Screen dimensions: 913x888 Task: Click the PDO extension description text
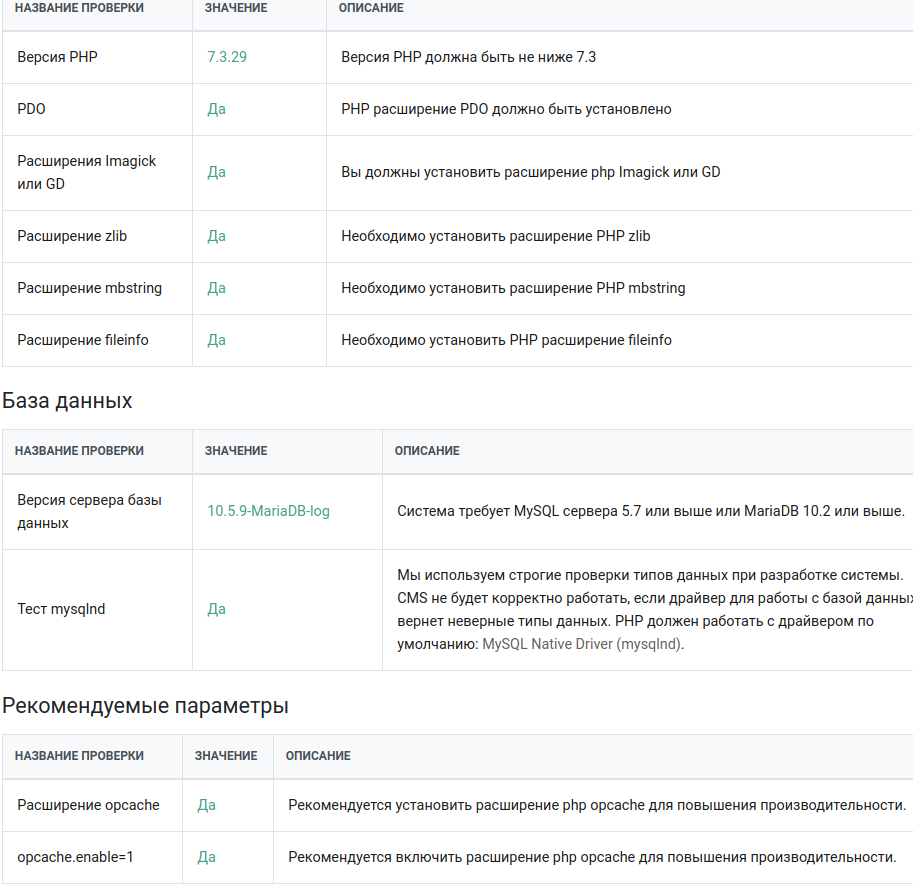pyautogui.click(x=506, y=109)
